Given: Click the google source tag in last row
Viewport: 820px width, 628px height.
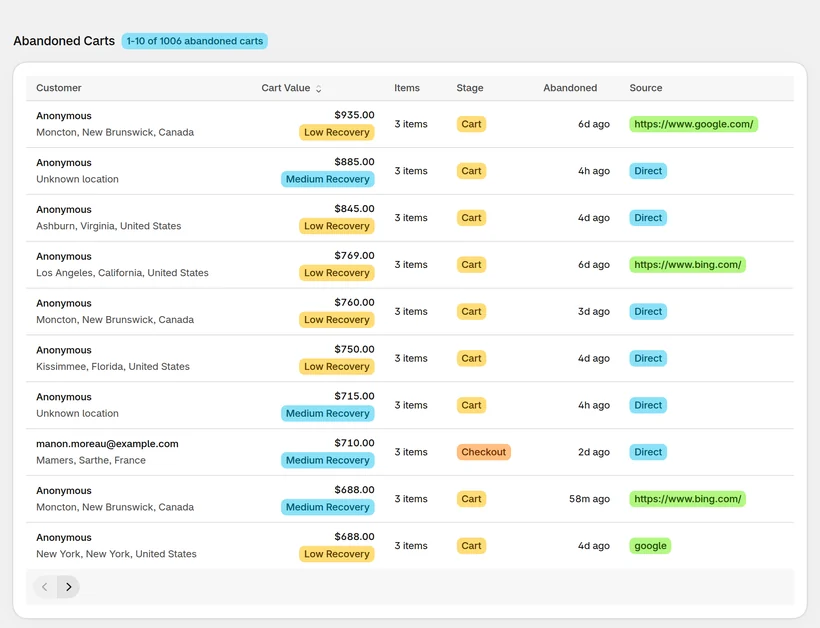Looking at the screenshot, I should (x=650, y=545).
